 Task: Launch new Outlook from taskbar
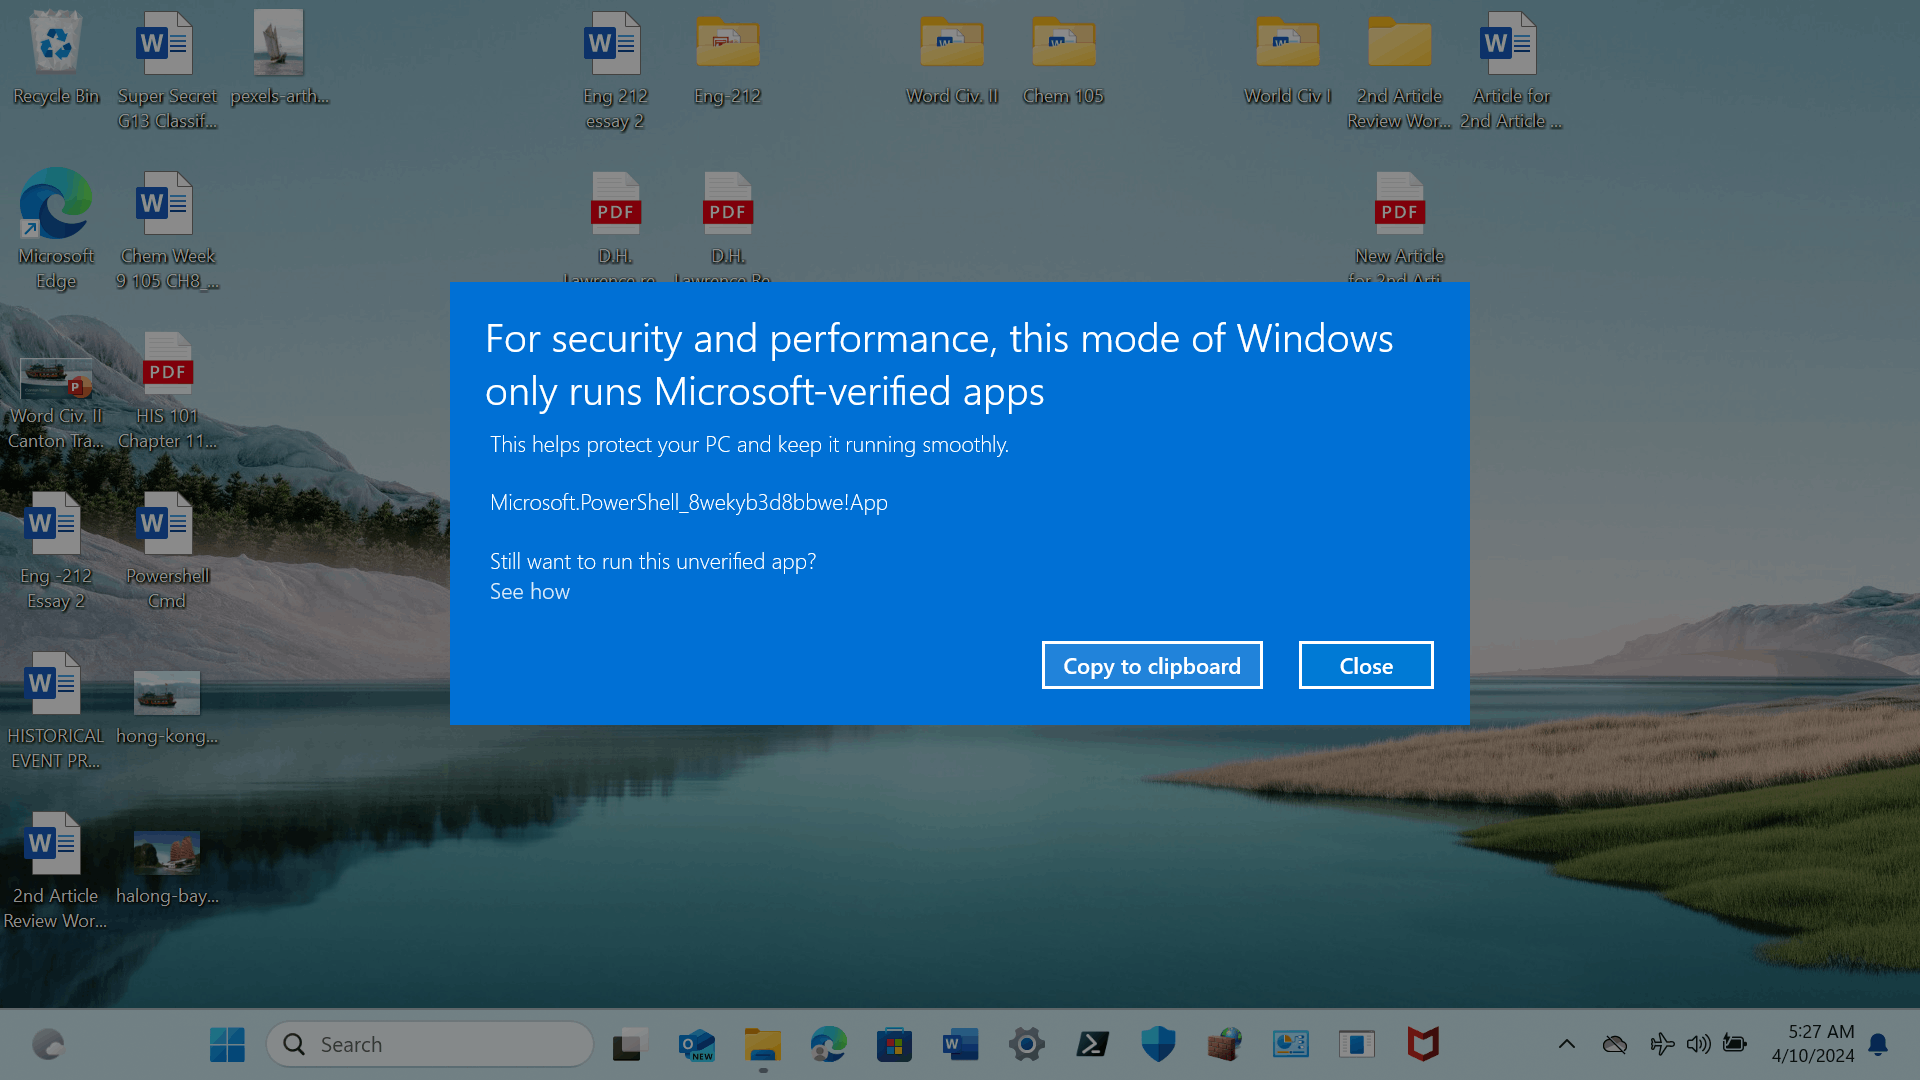click(696, 1045)
